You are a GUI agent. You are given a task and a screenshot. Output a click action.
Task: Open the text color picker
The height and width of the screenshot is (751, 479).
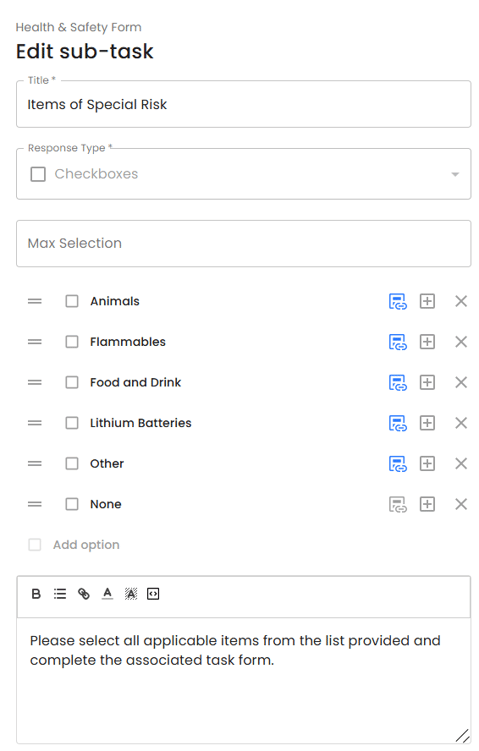tap(107, 594)
